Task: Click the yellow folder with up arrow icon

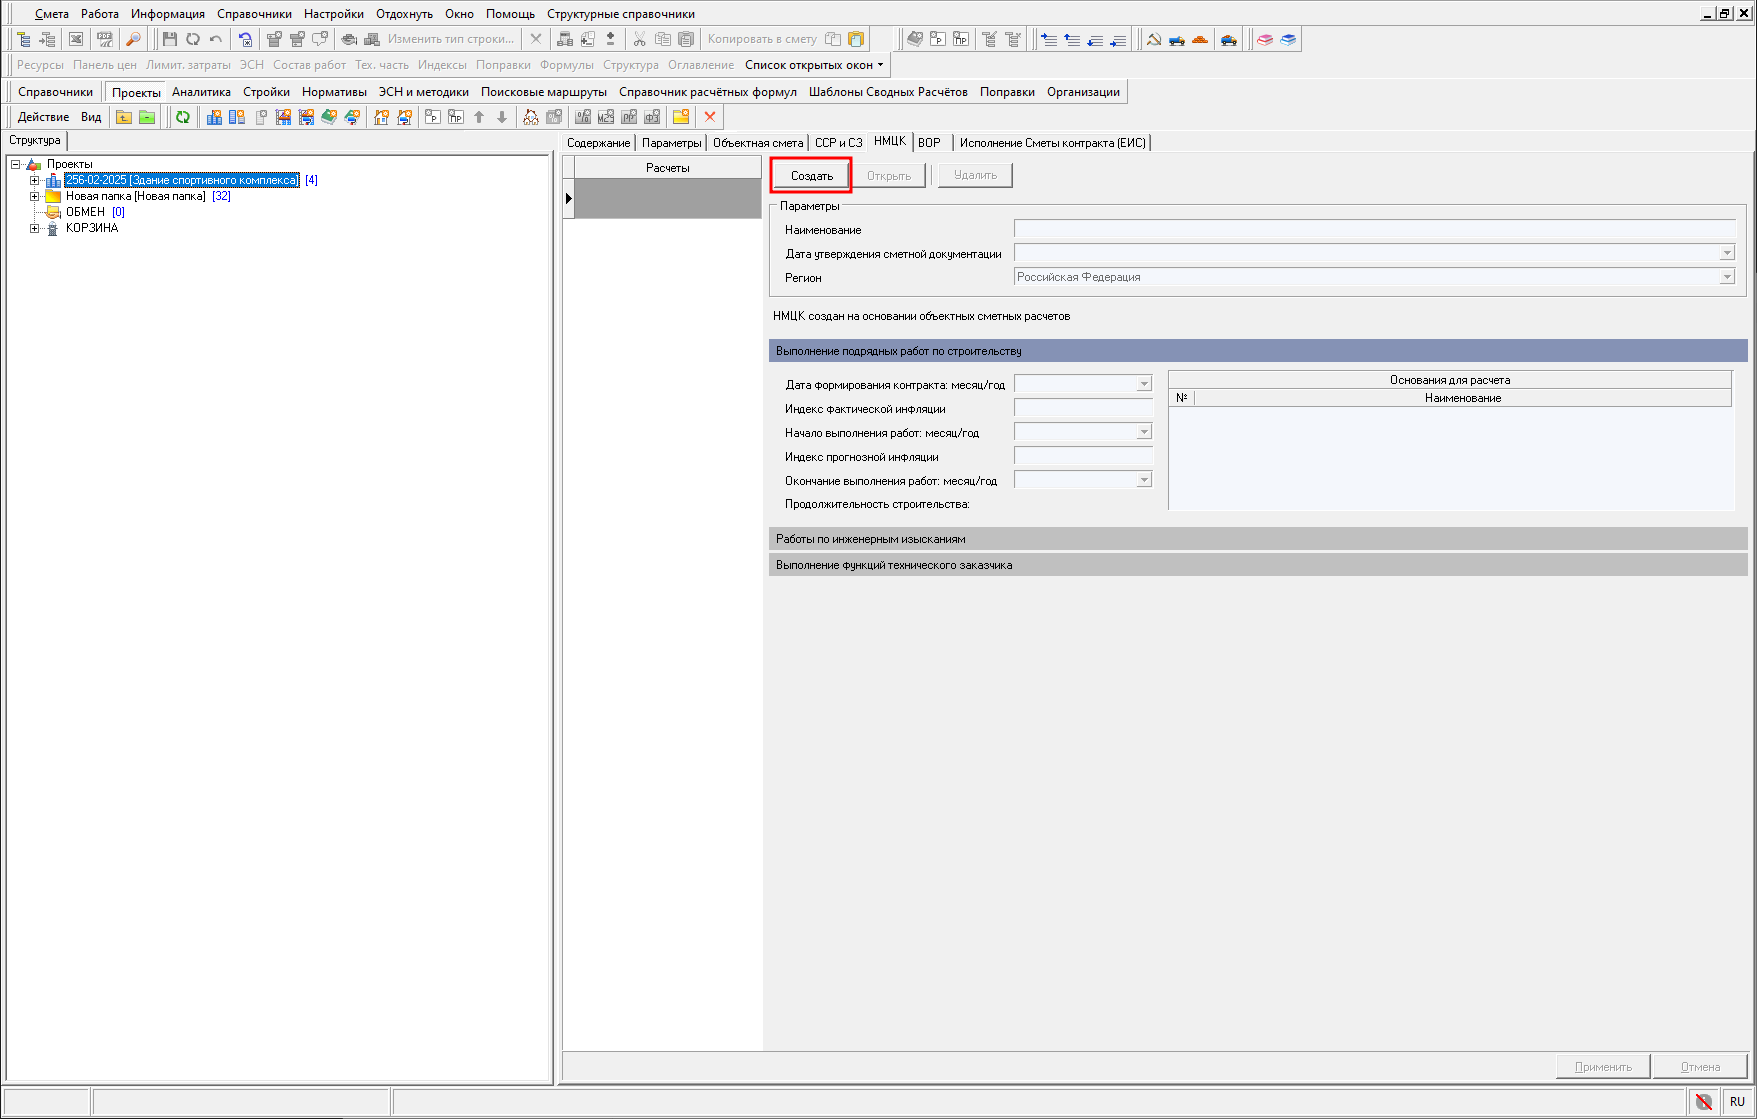Action: (124, 117)
